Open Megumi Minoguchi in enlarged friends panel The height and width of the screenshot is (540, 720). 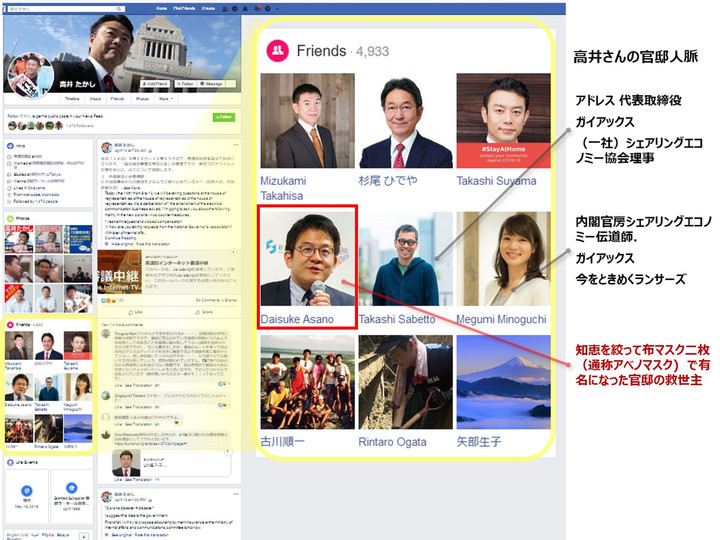pos(501,319)
